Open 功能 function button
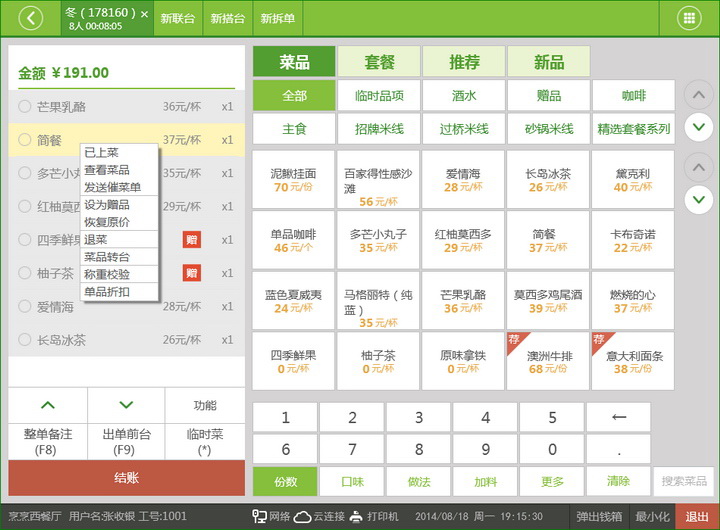 pyautogui.click(x=205, y=405)
